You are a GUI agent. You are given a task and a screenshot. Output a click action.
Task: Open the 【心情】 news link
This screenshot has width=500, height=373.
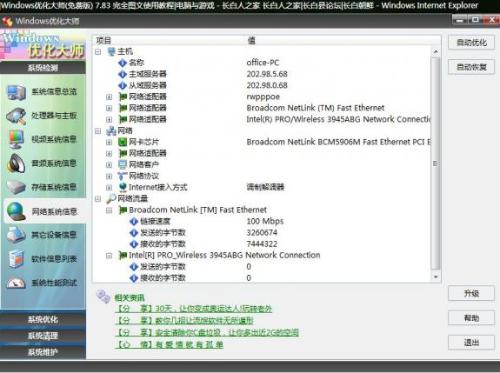(169, 345)
